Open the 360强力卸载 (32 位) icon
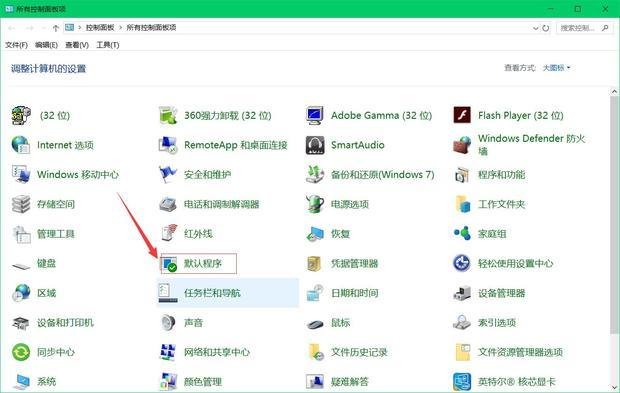 (x=168, y=115)
